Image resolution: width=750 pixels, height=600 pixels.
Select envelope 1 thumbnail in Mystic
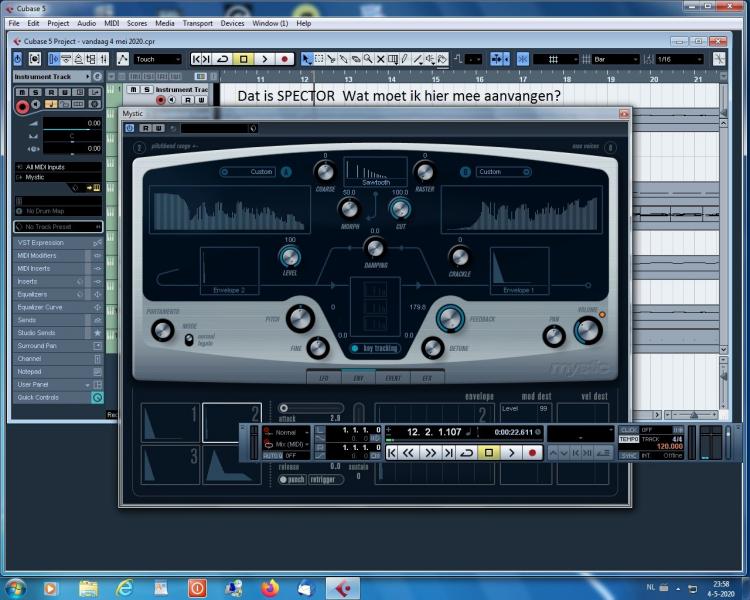pos(170,422)
